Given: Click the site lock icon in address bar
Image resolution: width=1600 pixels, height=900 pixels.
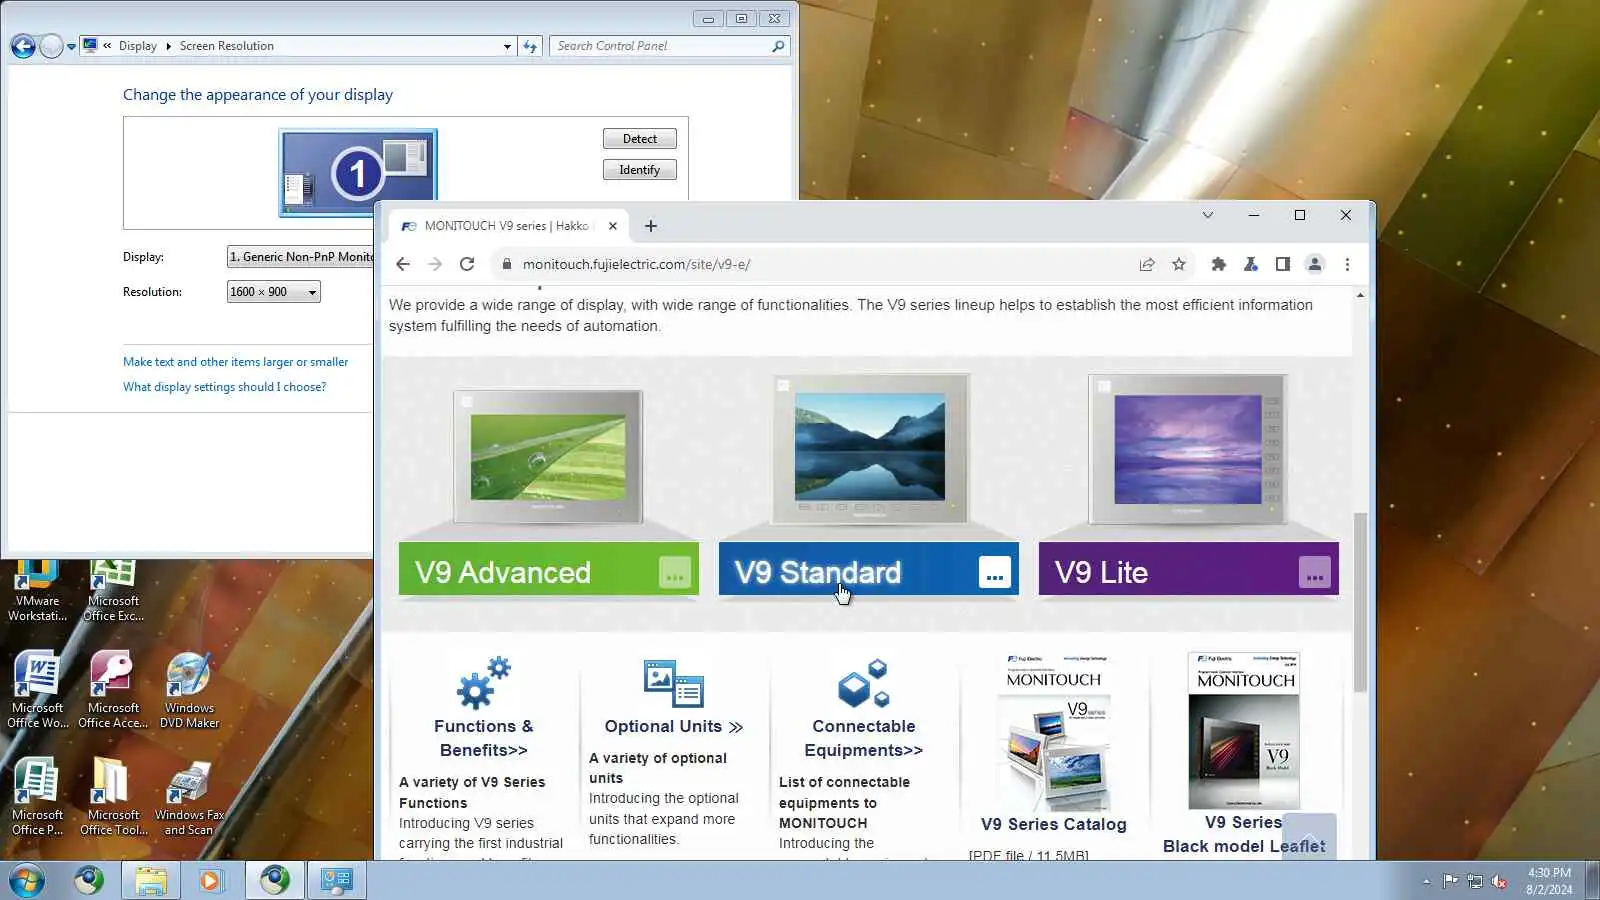Looking at the screenshot, I should pyautogui.click(x=507, y=264).
